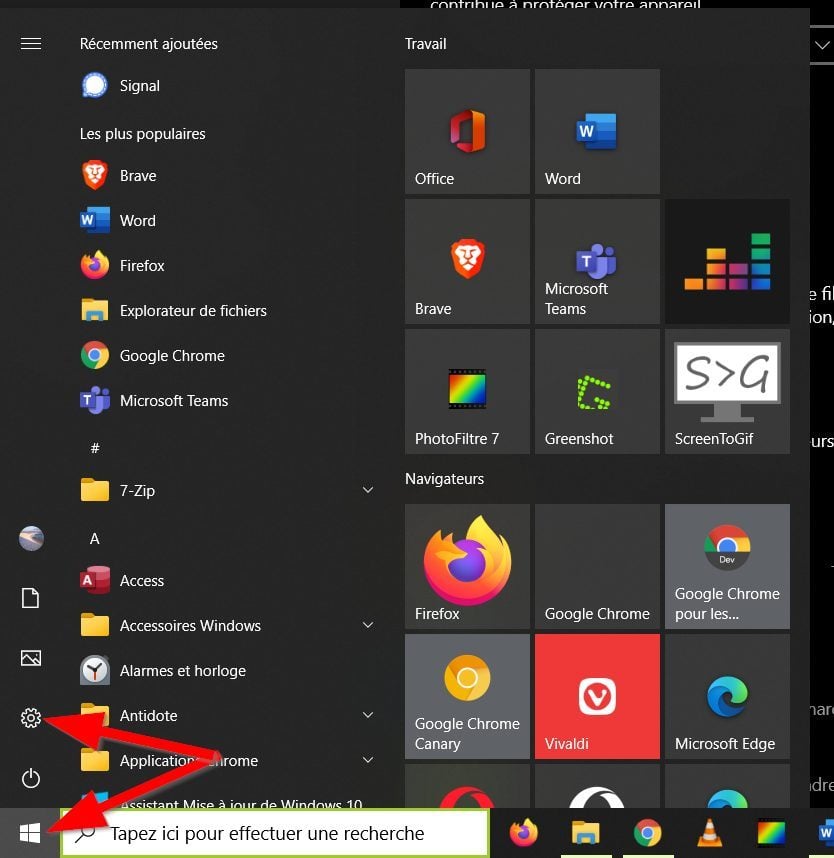Image resolution: width=834 pixels, height=858 pixels.
Task: Open the Deezer equalizer-bars tile
Action: click(x=727, y=261)
